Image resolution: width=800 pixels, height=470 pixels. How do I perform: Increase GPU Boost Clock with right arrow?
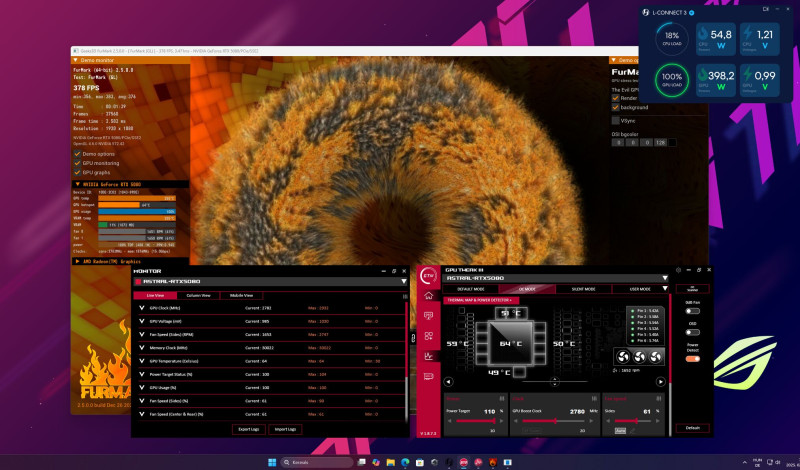coord(592,421)
